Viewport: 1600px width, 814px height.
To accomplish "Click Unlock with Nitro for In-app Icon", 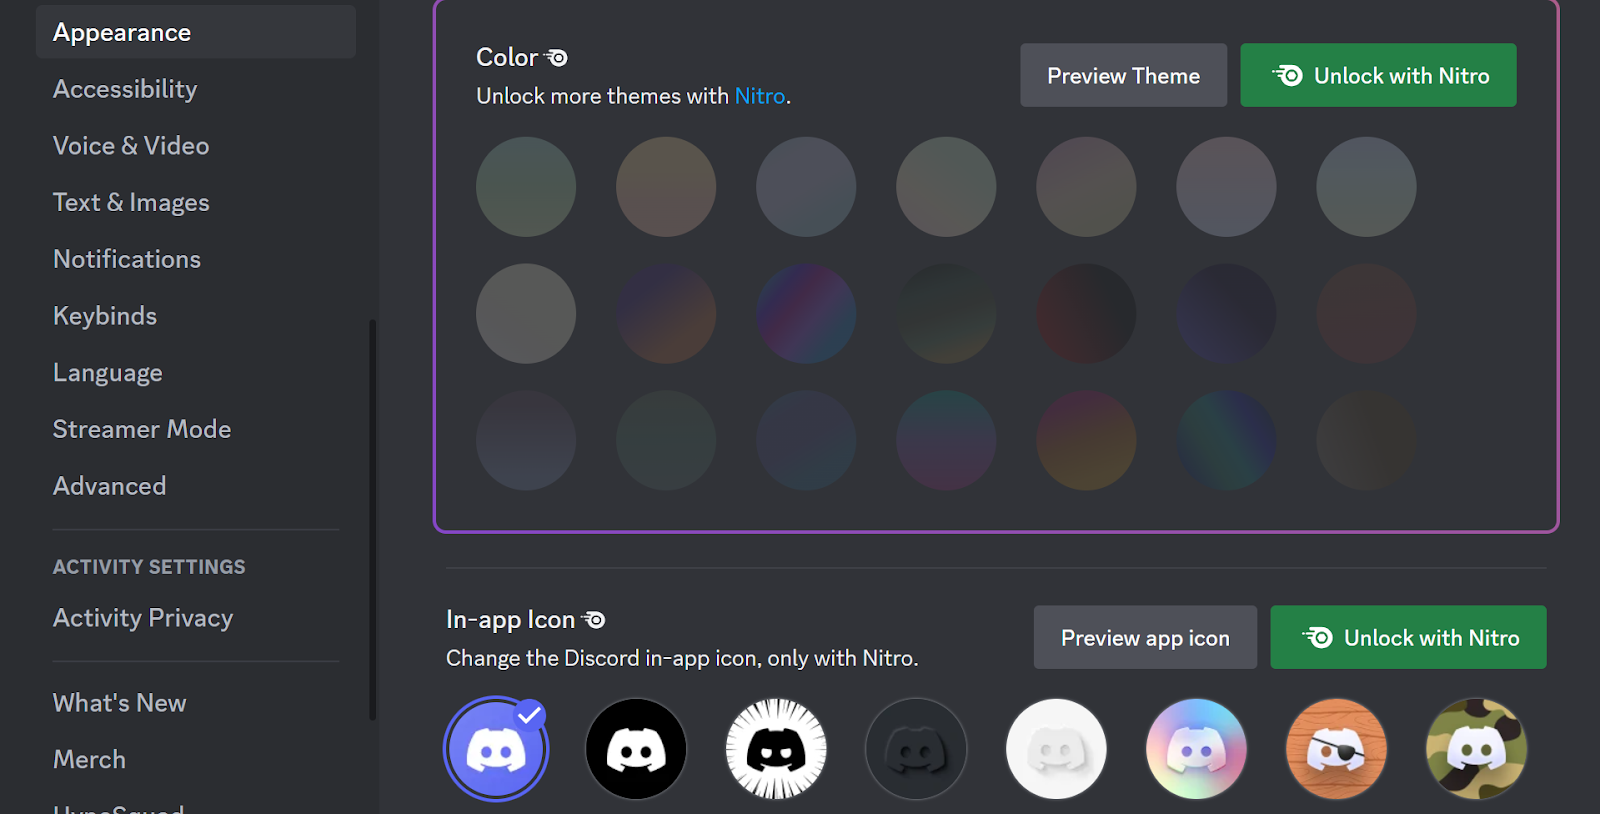I will (x=1408, y=637).
